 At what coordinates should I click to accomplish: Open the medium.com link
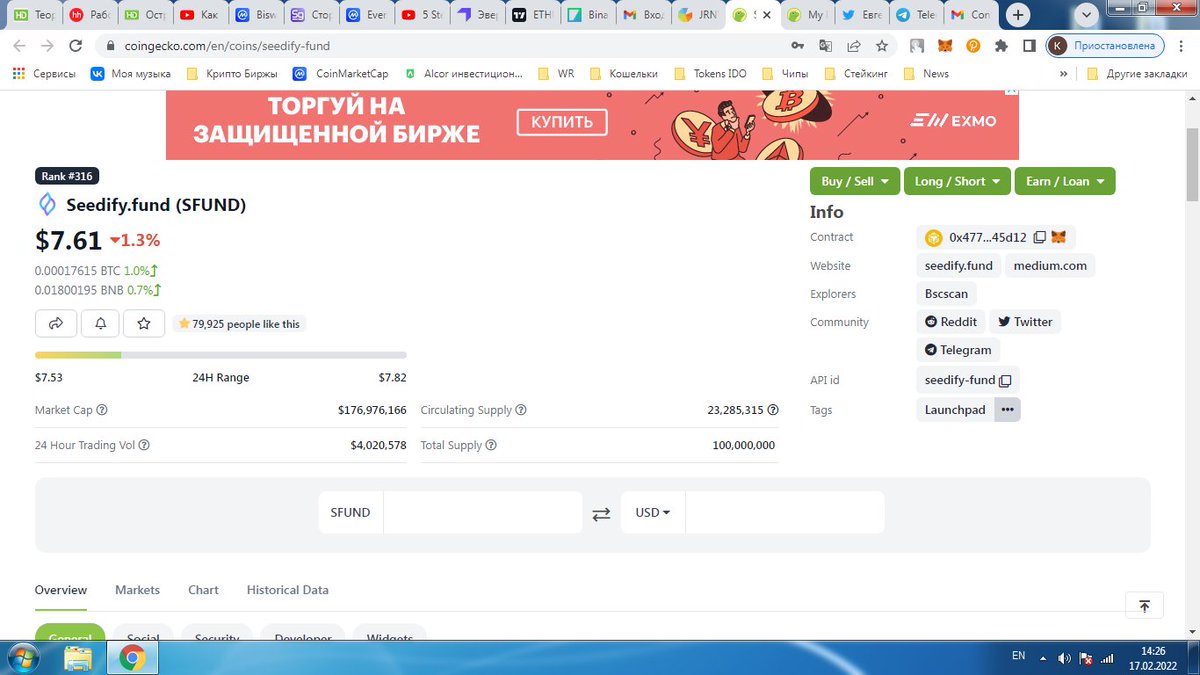pyautogui.click(x=1050, y=266)
